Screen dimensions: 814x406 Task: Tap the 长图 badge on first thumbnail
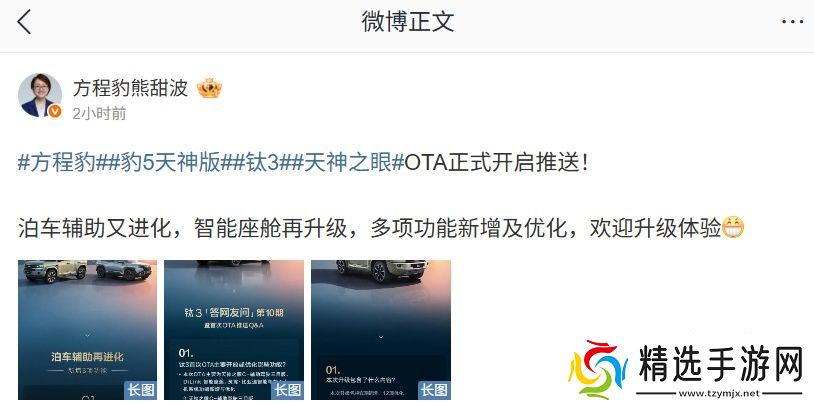(140, 390)
